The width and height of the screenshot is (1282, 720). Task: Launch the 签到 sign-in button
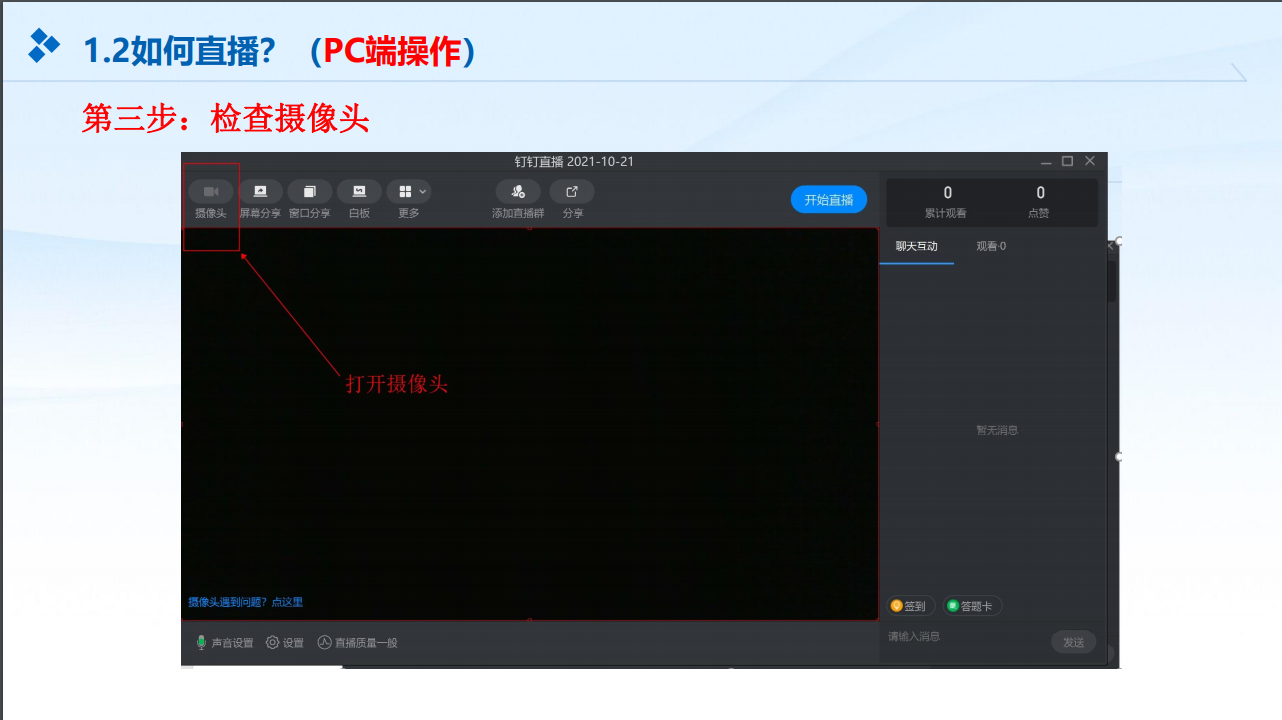click(x=910, y=606)
